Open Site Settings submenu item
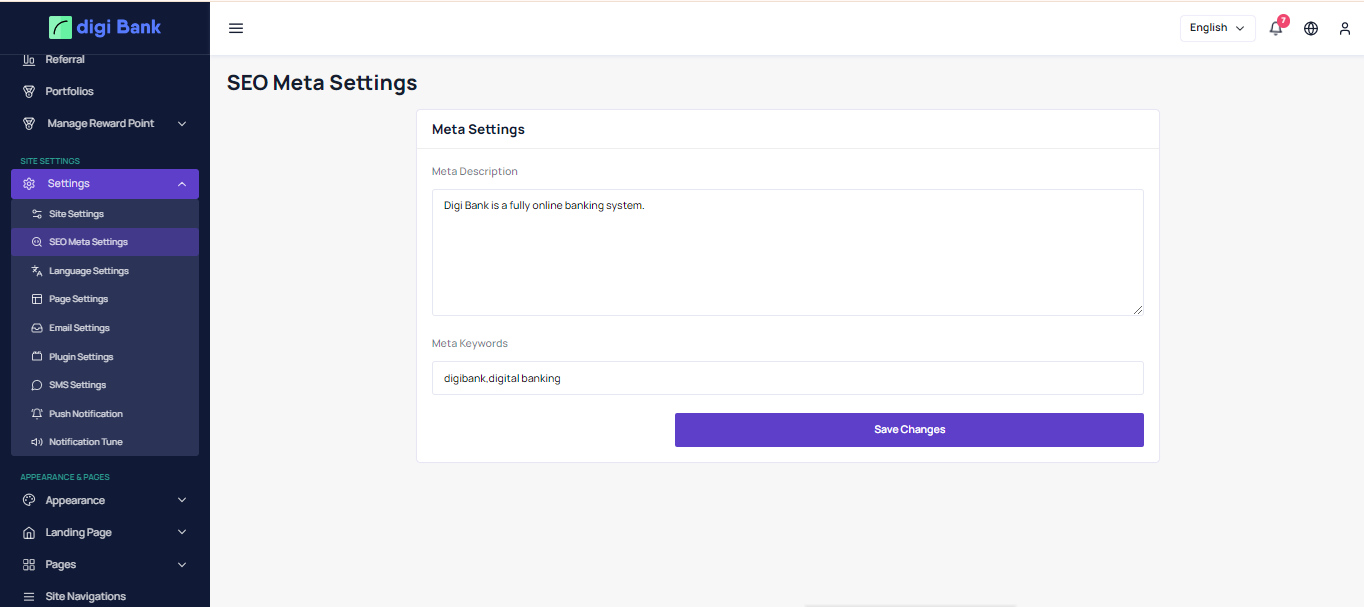The height and width of the screenshot is (607, 1364). 76,214
